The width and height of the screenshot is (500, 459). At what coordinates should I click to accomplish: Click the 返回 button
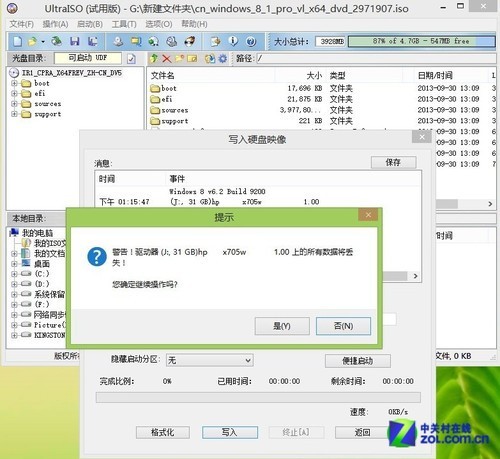click(x=362, y=432)
